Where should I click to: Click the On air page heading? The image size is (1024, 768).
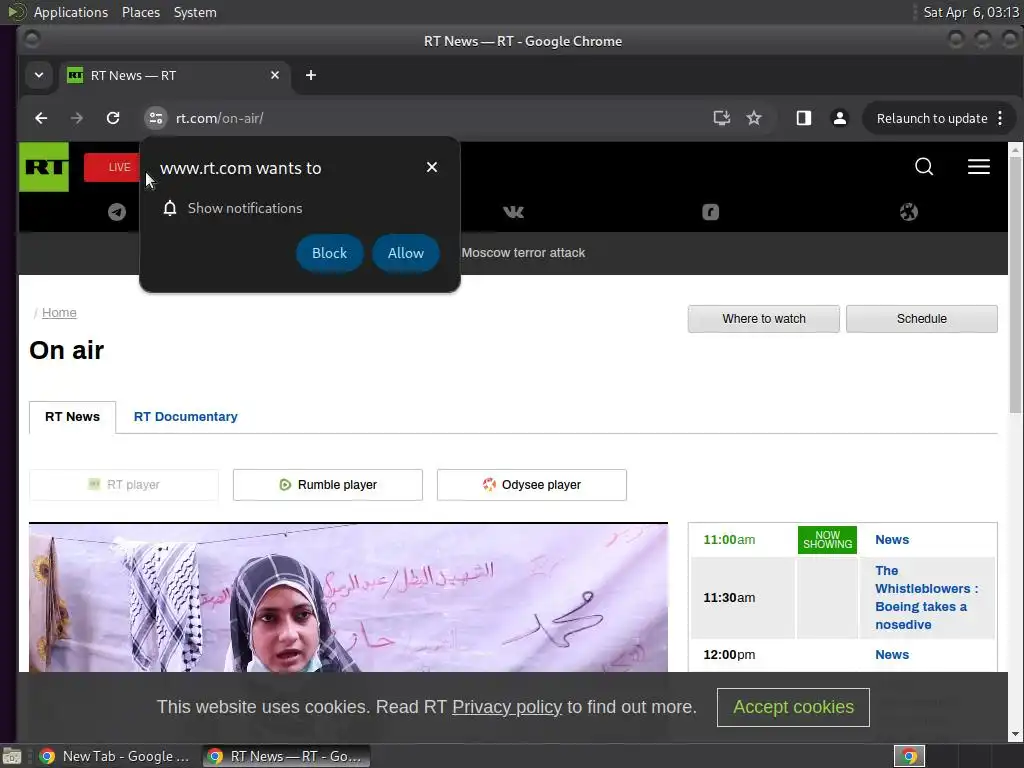pos(67,351)
